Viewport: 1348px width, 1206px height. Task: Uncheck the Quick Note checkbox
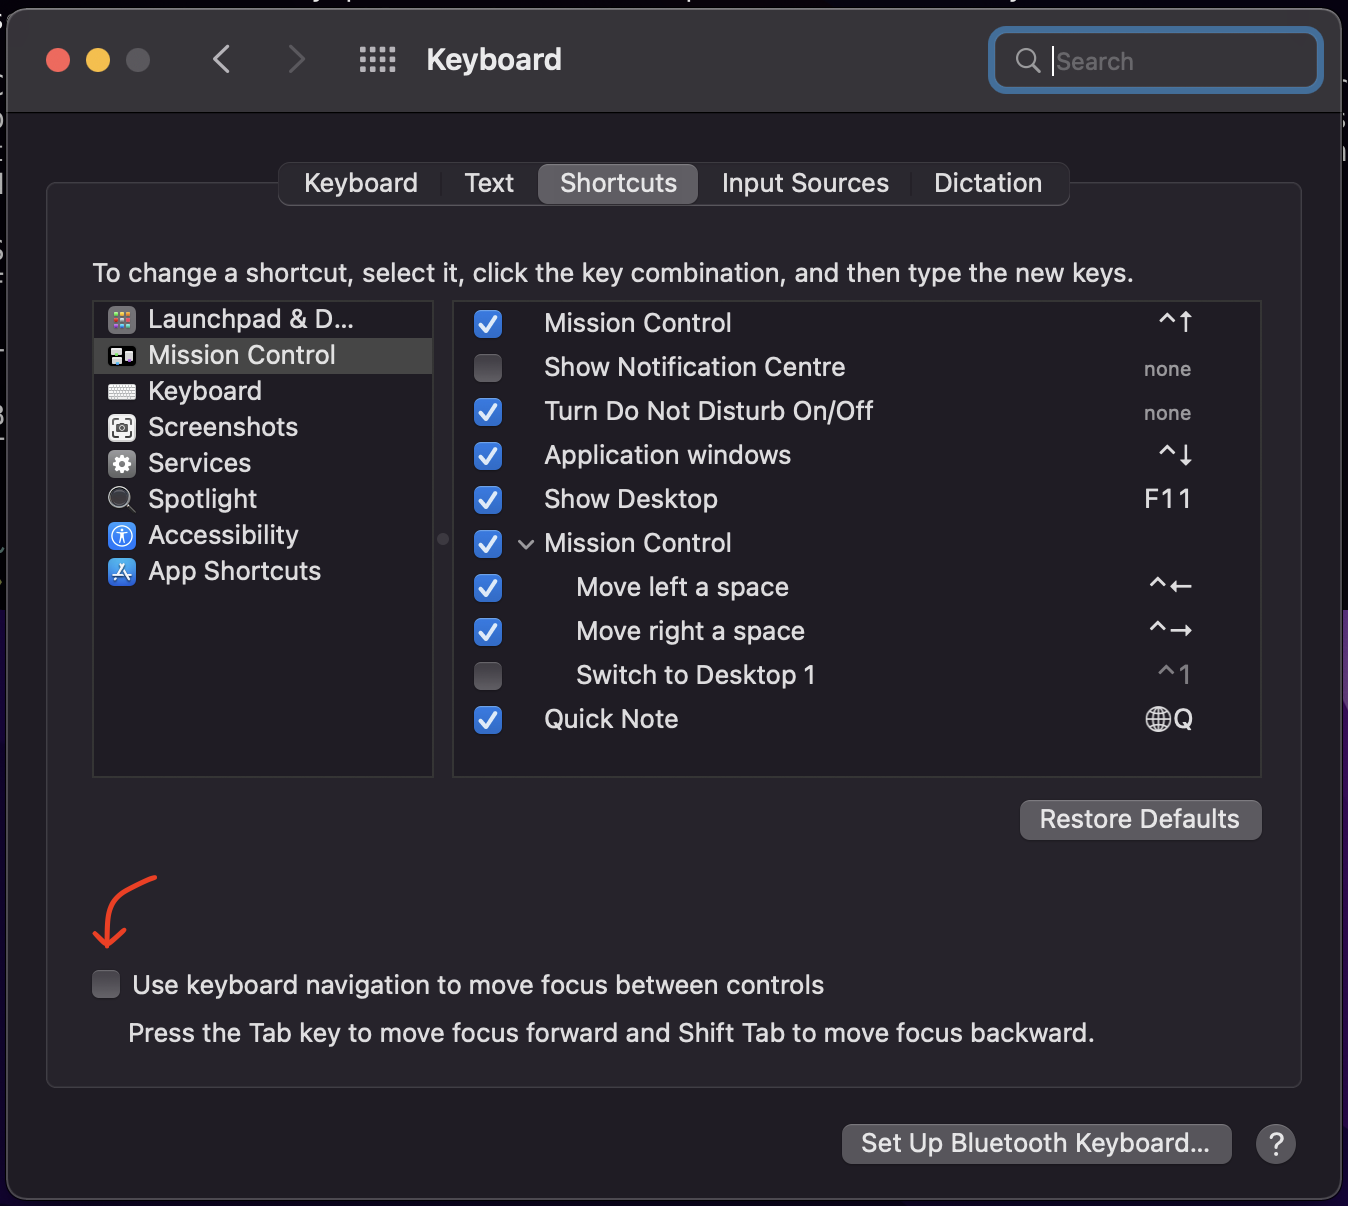(488, 720)
